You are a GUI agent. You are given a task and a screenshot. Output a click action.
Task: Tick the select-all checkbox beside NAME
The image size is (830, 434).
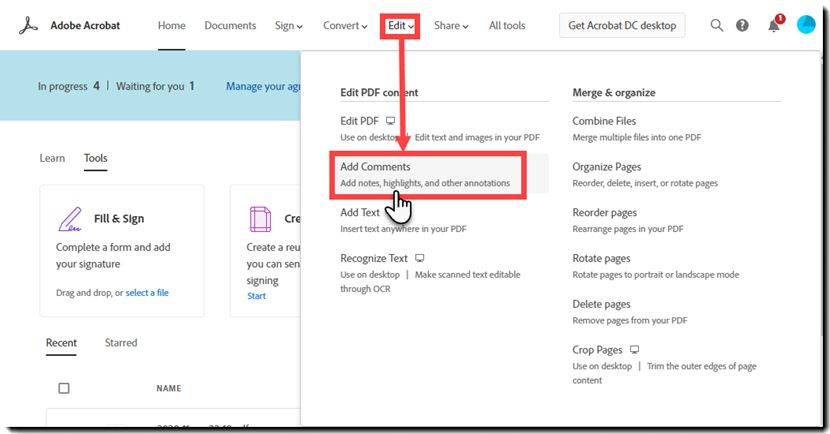(x=64, y=388)
